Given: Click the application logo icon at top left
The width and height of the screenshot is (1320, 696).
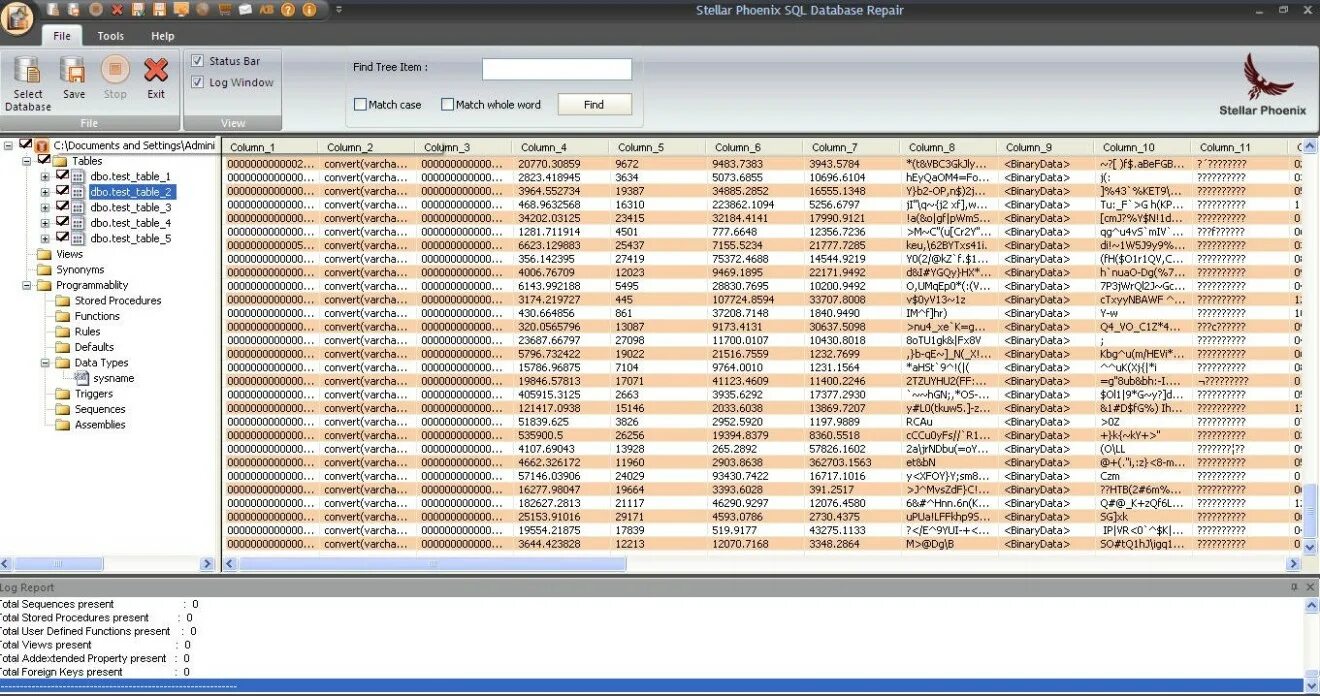Looking at the screenshot, I should pyautogui.click(x=17, y=17).
